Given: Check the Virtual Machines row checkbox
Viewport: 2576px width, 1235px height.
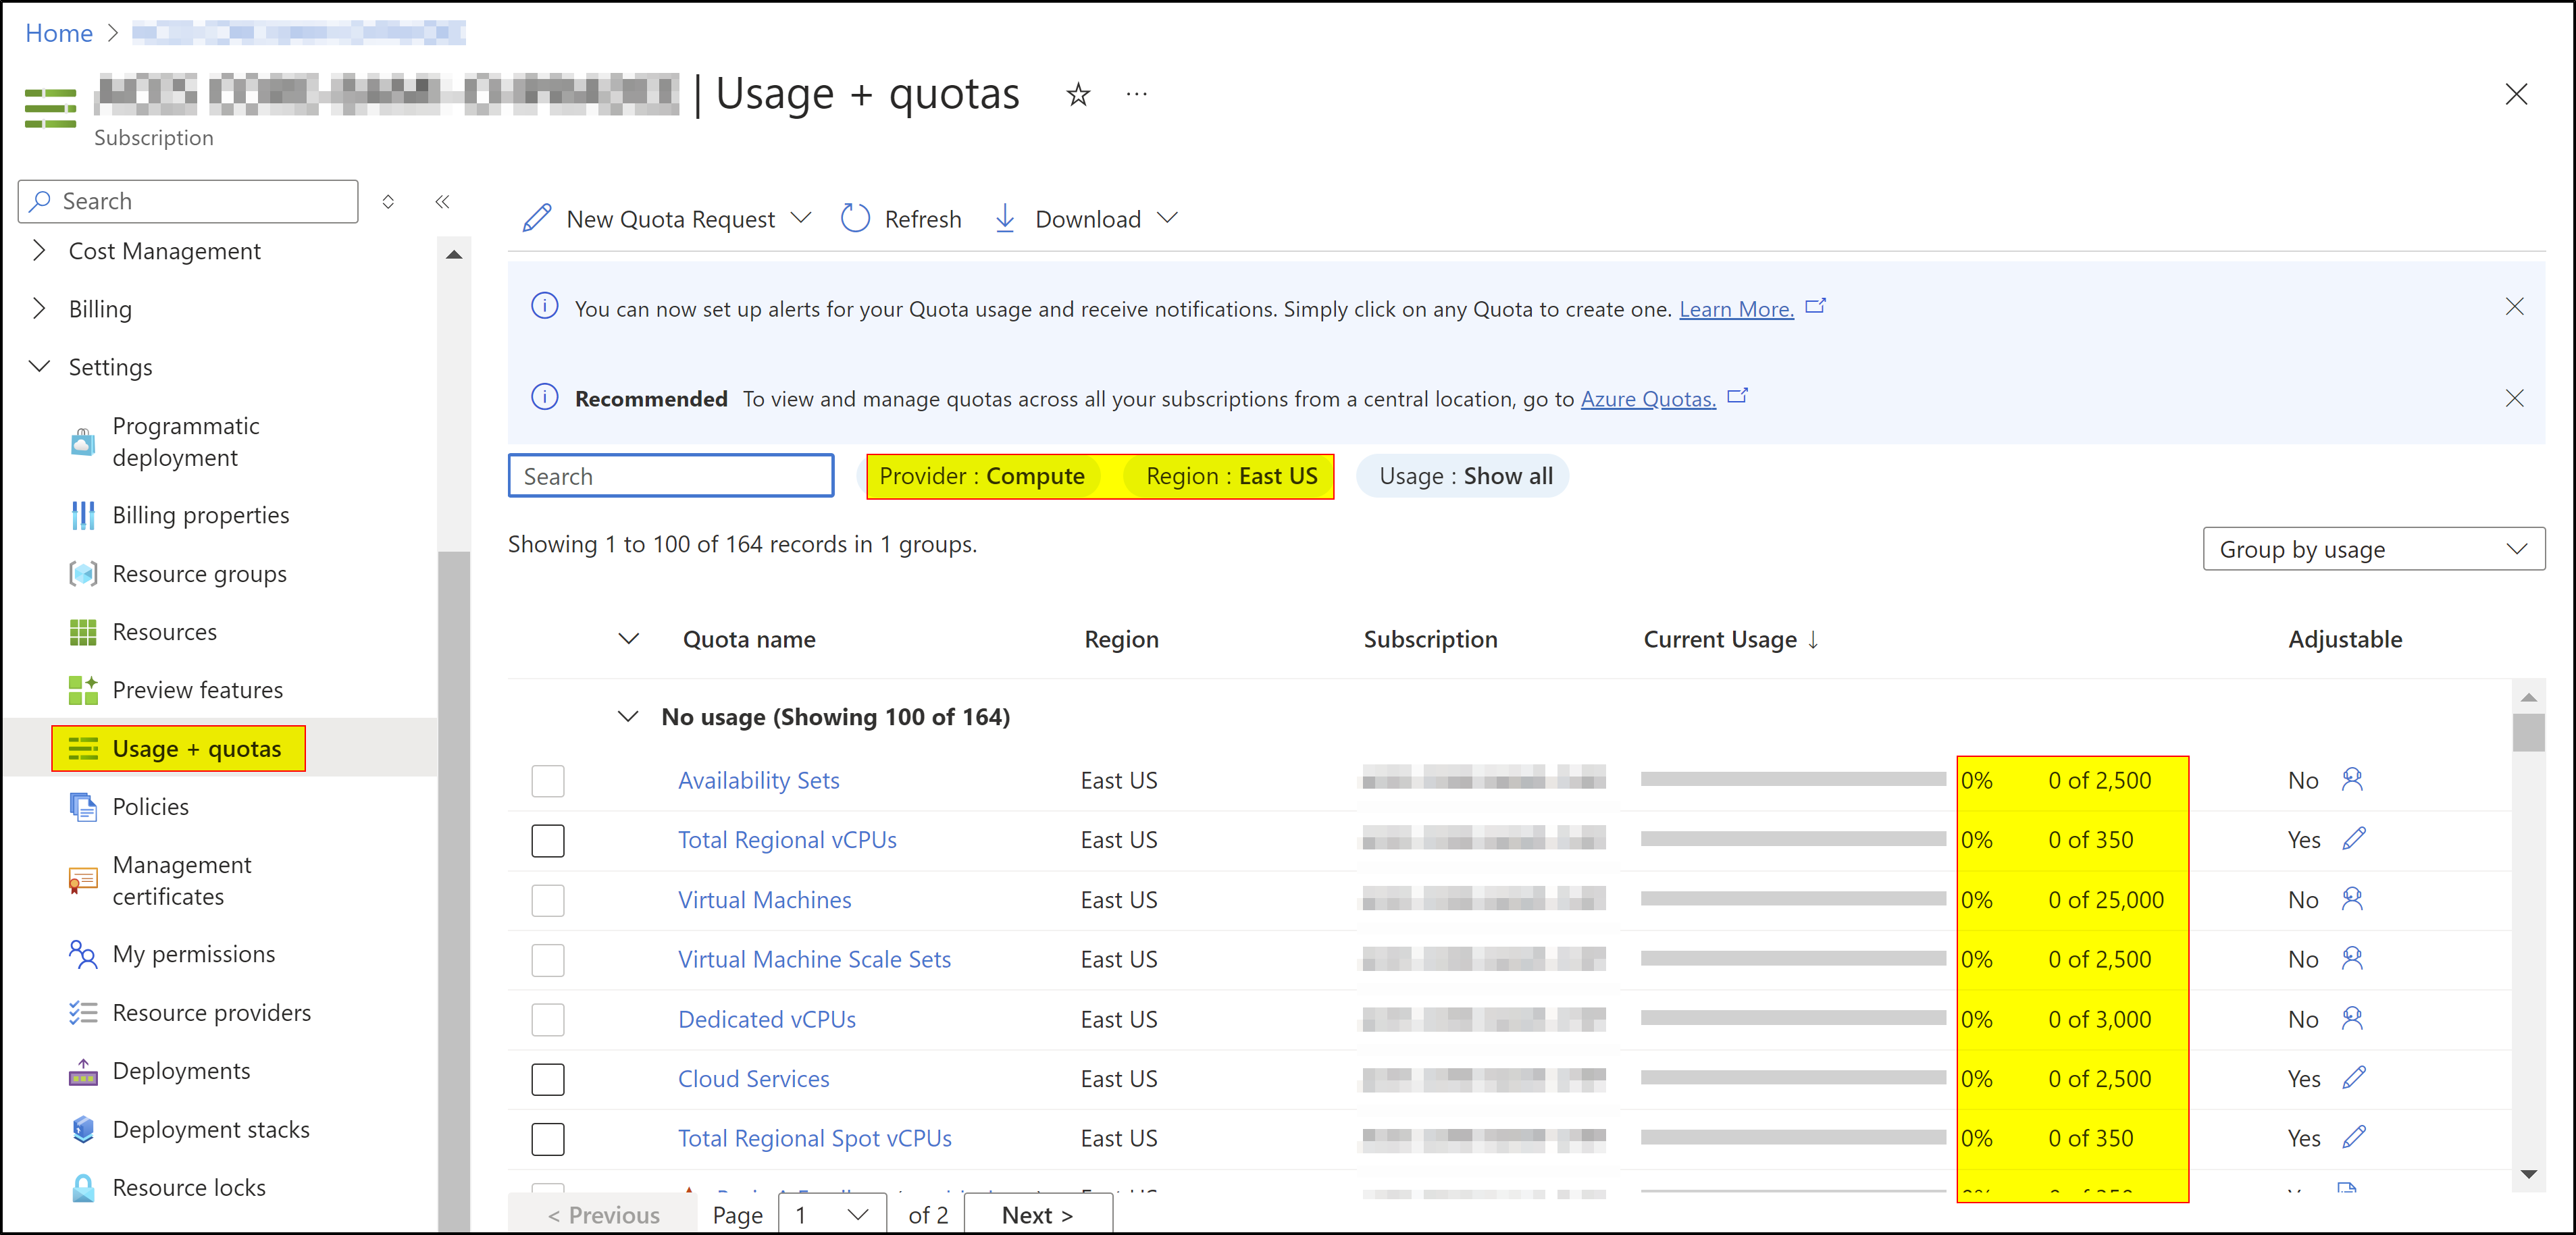Looking at the screenshot, I should click(548, 900).
